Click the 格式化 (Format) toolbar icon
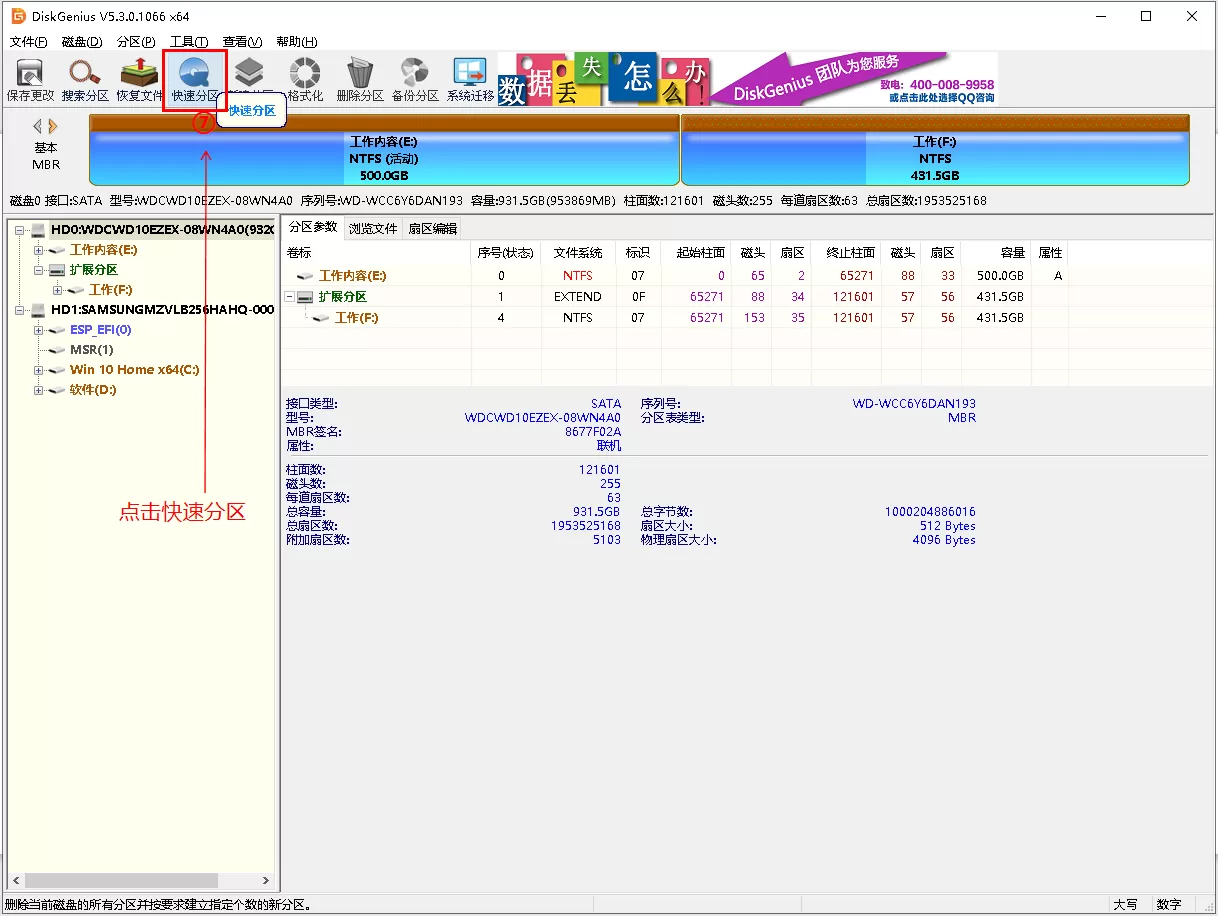 (x=305, y=80)
